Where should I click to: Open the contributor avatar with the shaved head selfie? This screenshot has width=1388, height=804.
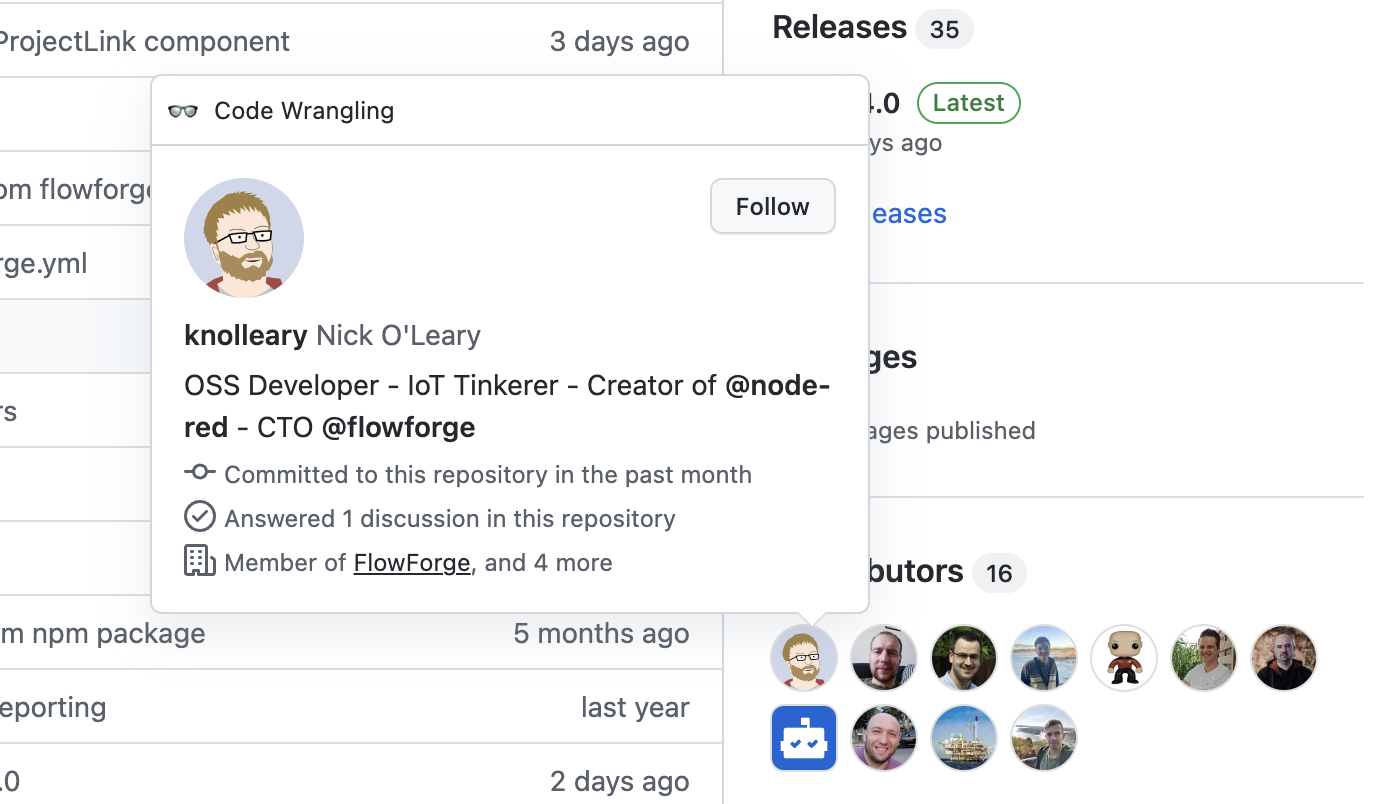[x=884, y=658]
